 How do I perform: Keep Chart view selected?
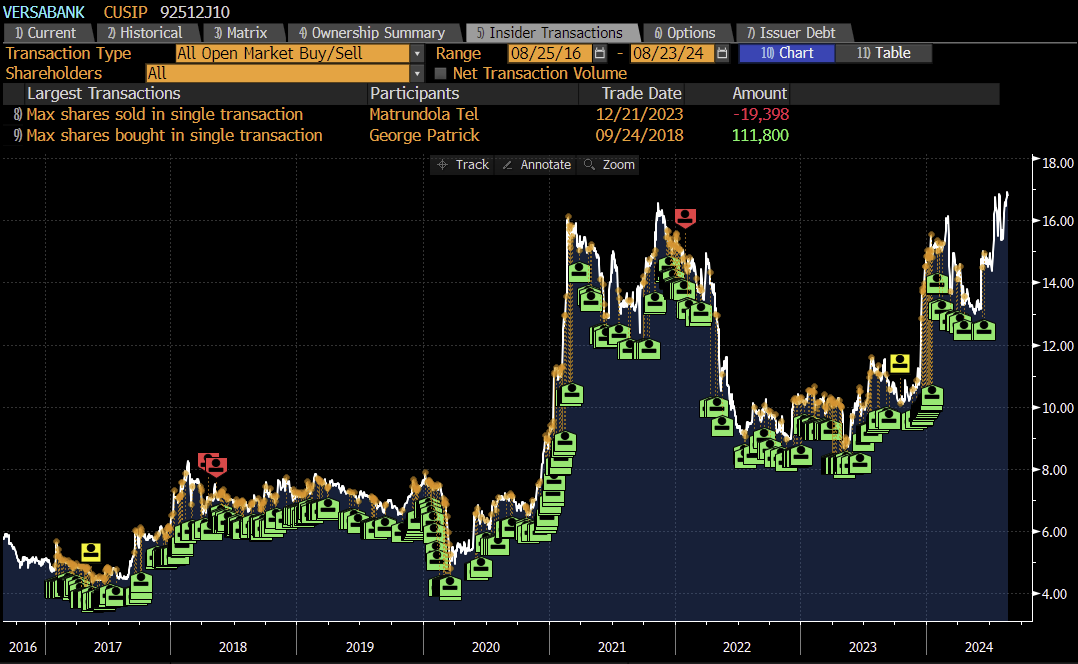786,53
